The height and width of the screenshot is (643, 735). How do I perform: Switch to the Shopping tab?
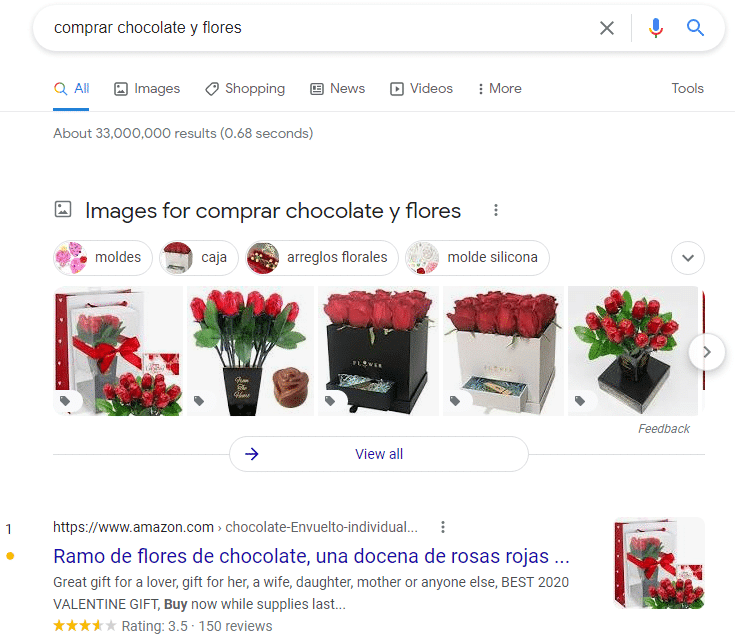(245, 88)
